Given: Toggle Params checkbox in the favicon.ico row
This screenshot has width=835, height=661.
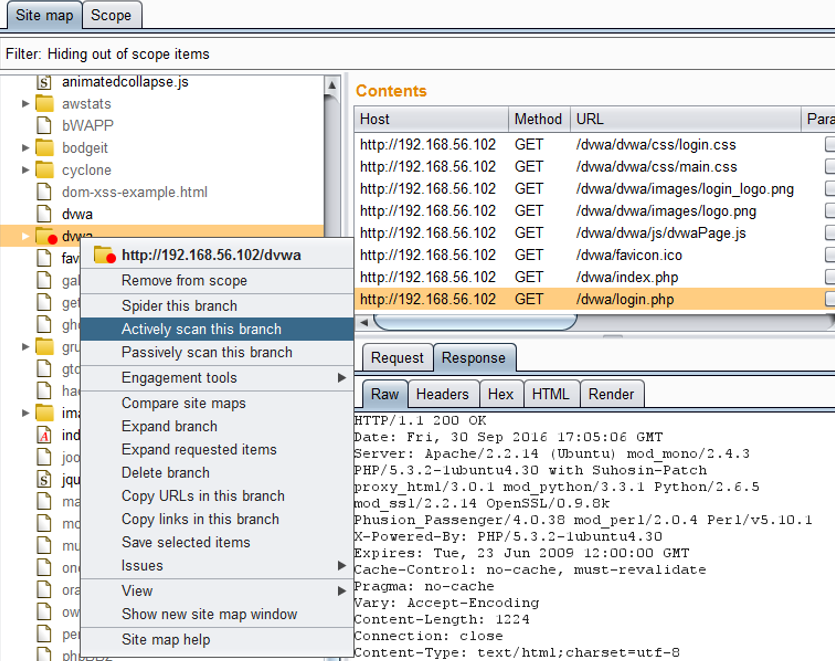Looking at the screenshot, I should (x=830, y=255).
